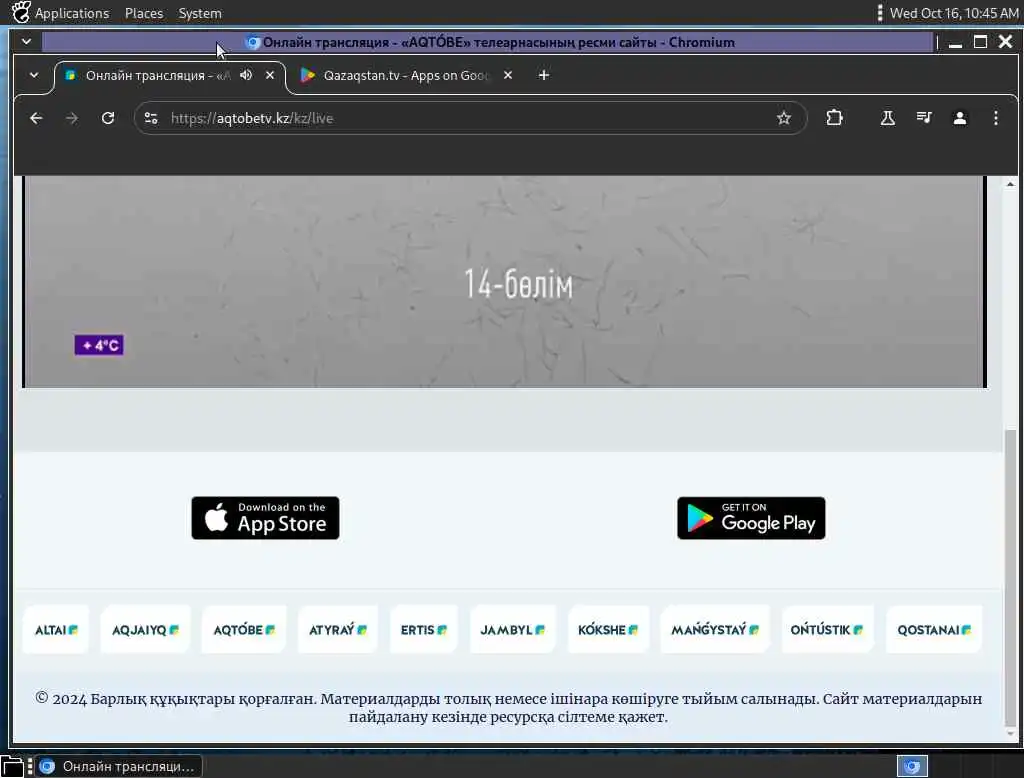This screenshot has width=1024, height=778.
Task: Reload the aqtobetv.kz page
Action: pos(108,118)
